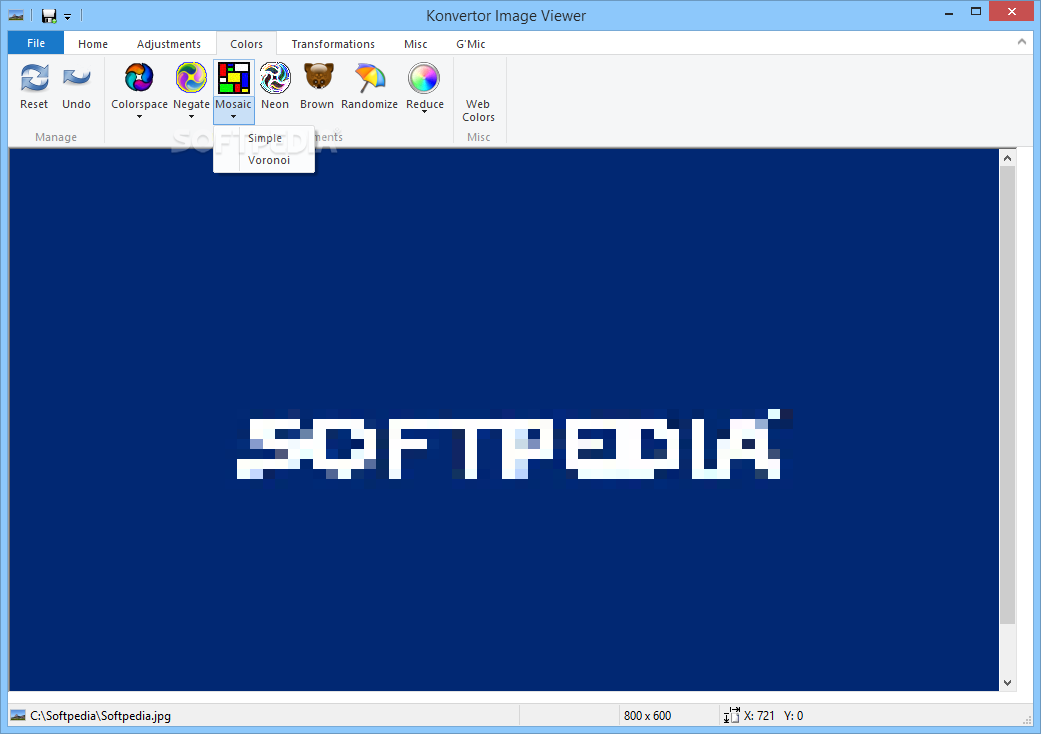Click the Manage group label

(x=56, y=137)
